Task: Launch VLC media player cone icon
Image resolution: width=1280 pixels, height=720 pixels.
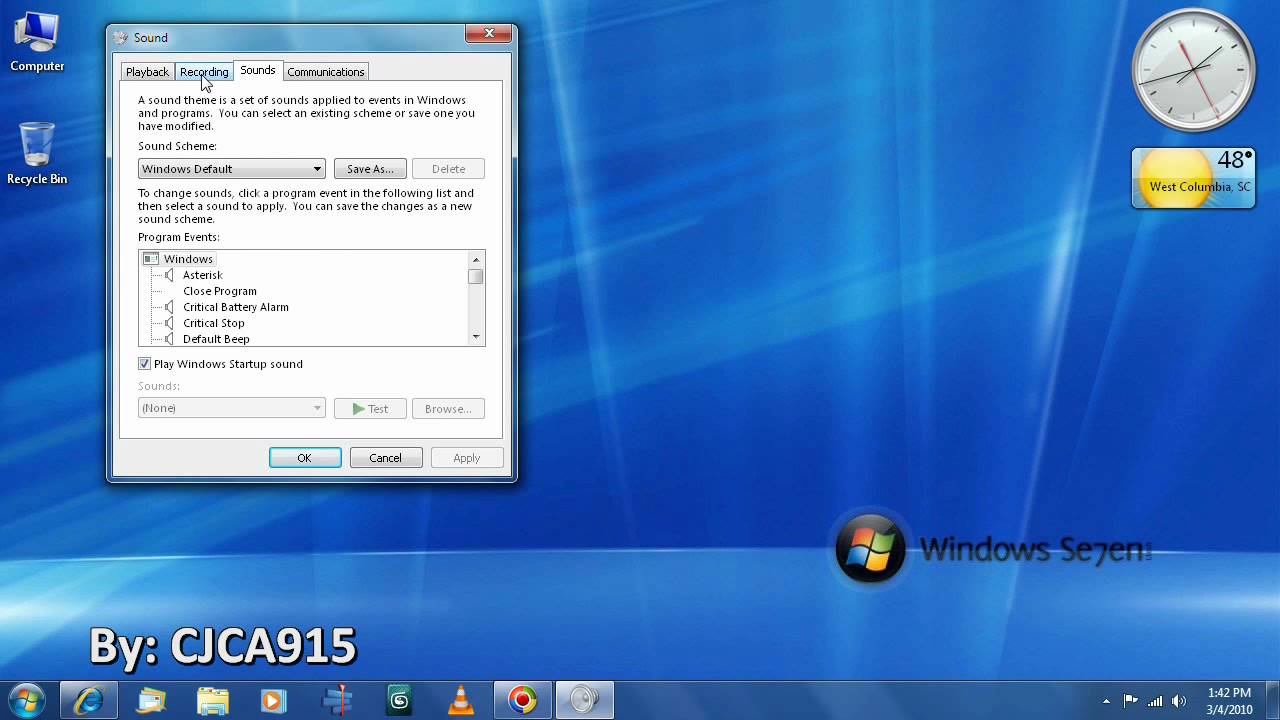Action: [461, 700]
